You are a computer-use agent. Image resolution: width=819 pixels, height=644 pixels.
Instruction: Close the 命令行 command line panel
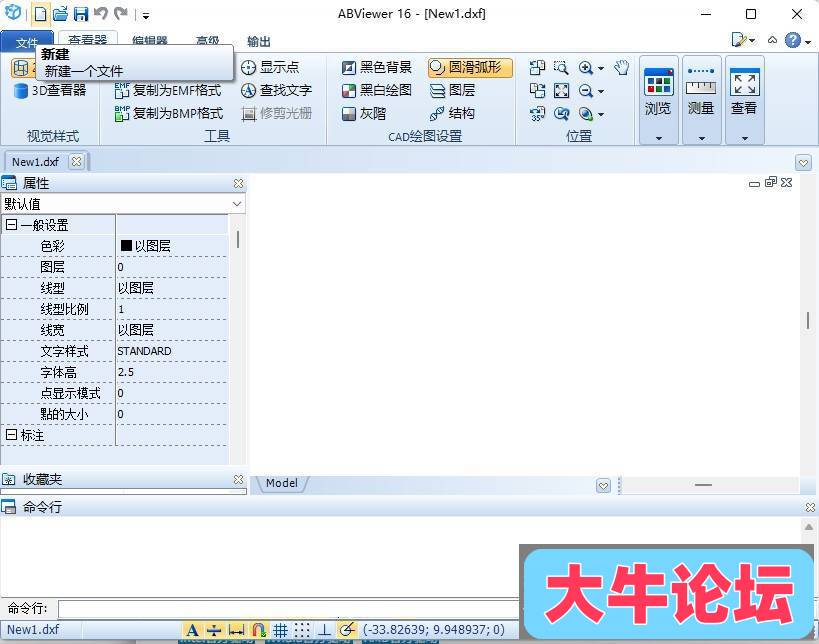pos(810,507)
